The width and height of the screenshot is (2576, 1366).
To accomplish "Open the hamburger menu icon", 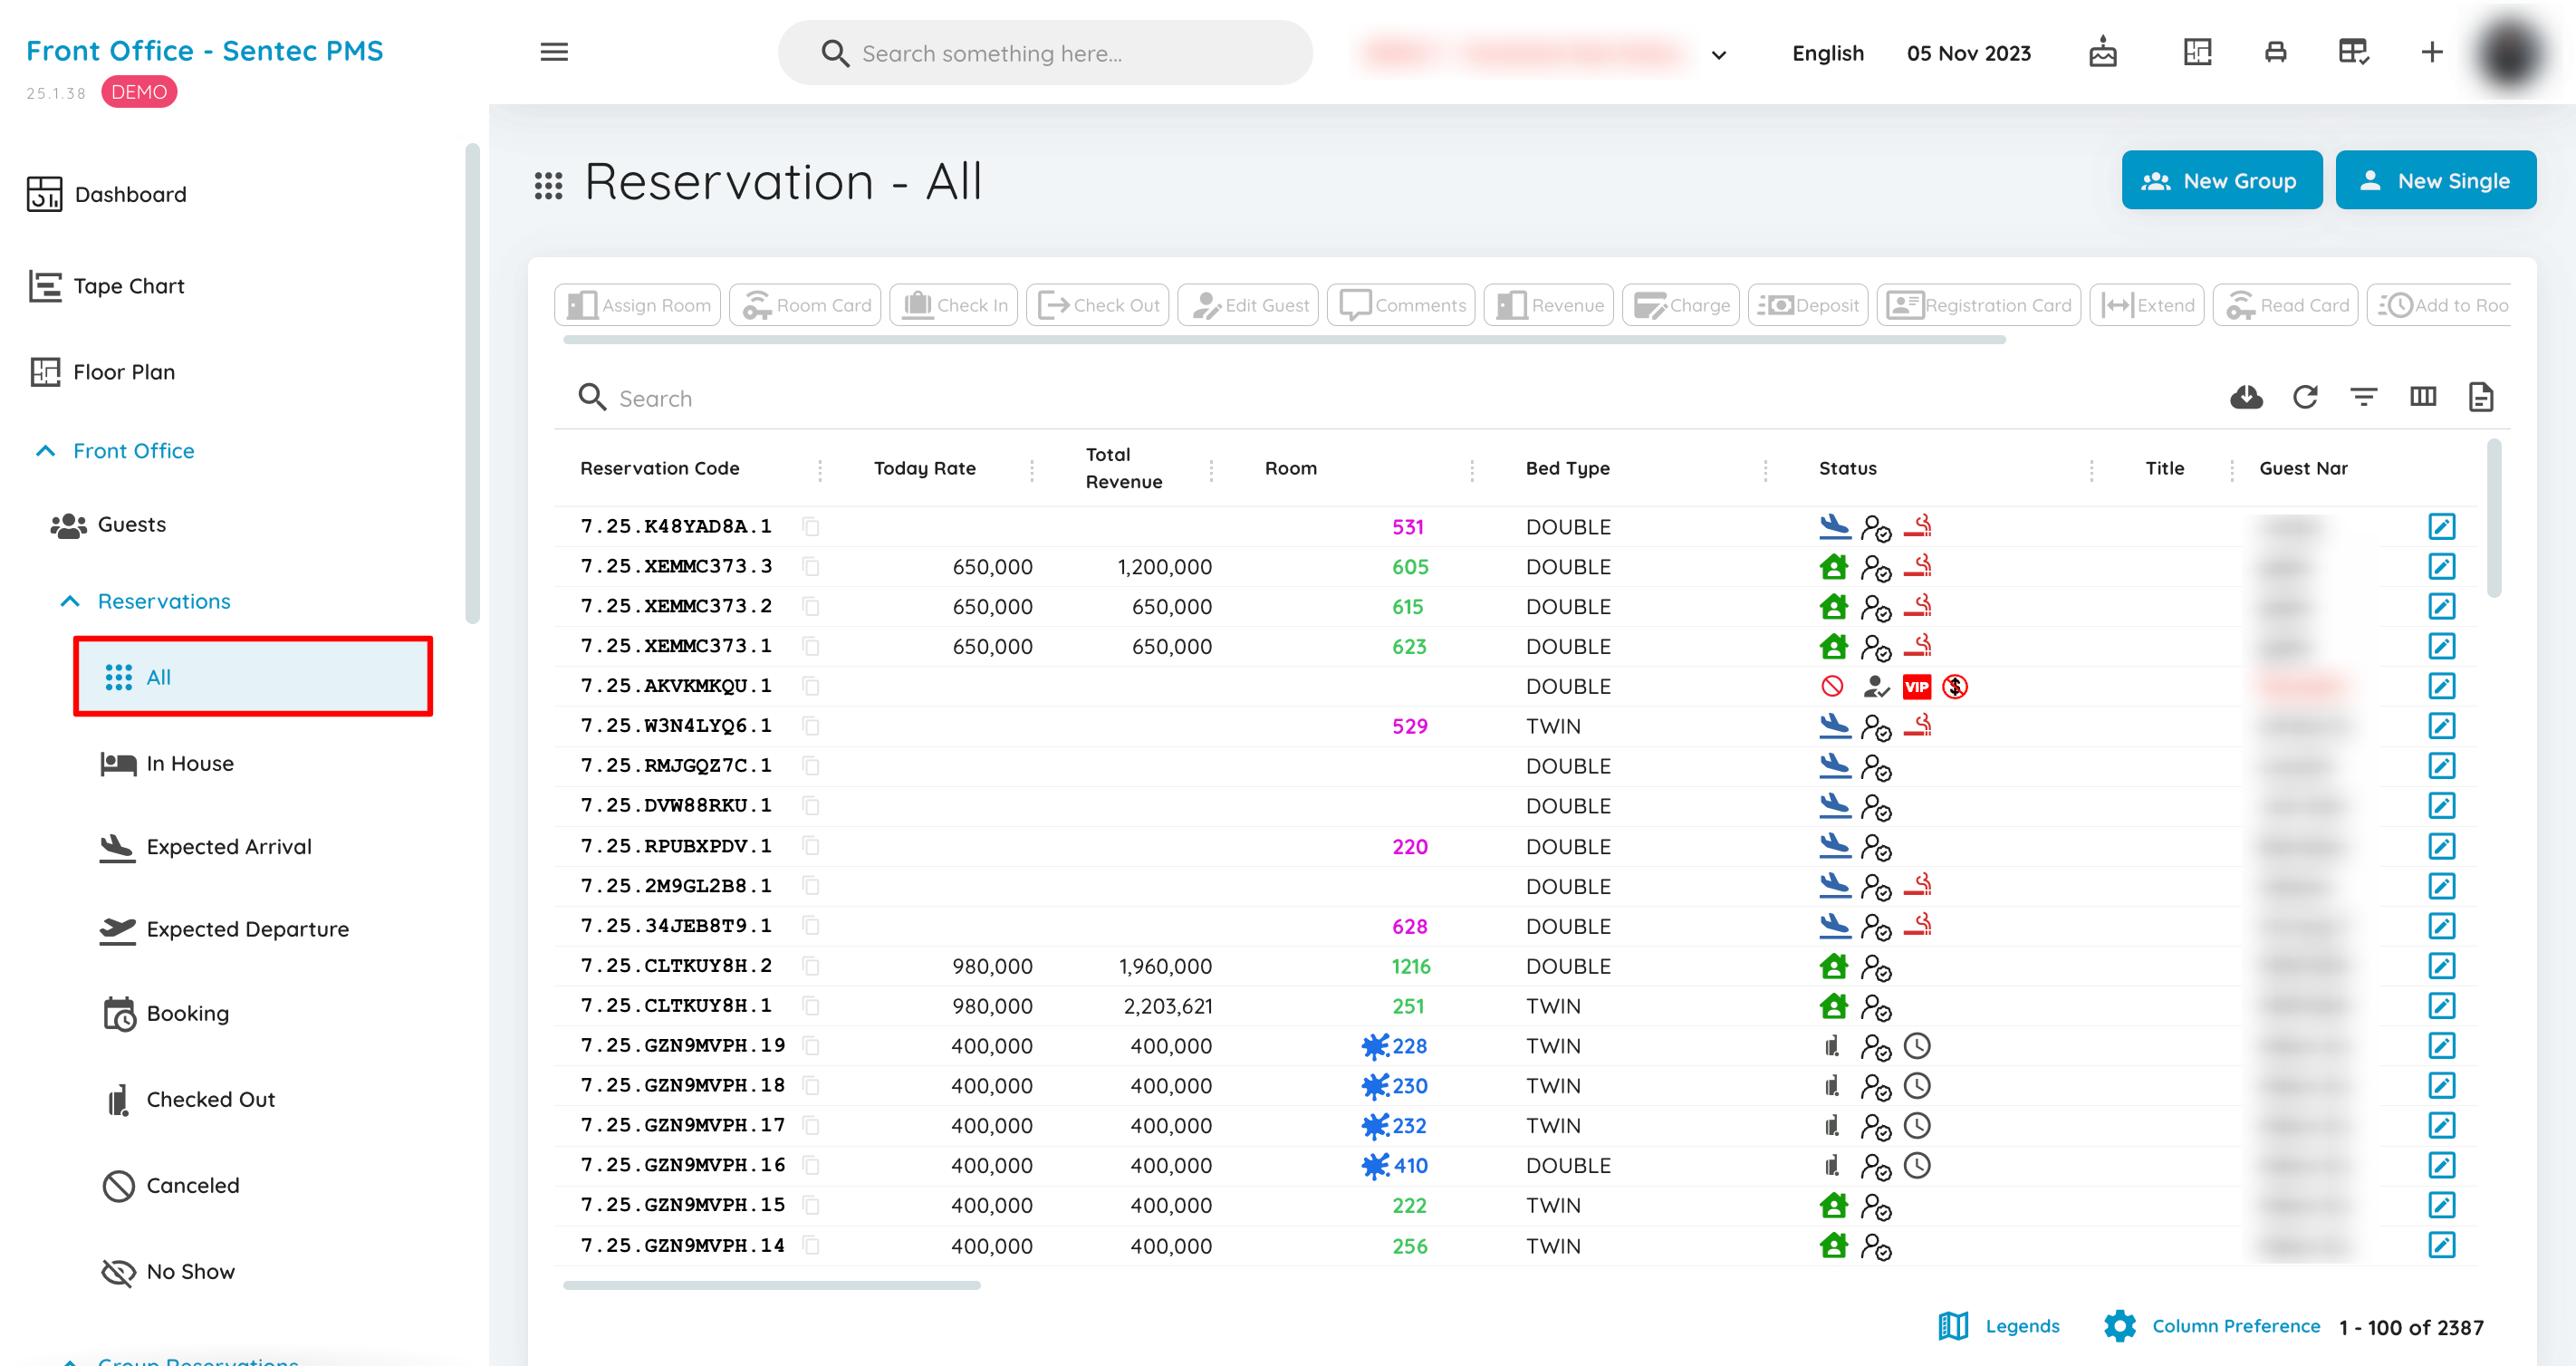I will pyautogui.click(x=554, y=52).
